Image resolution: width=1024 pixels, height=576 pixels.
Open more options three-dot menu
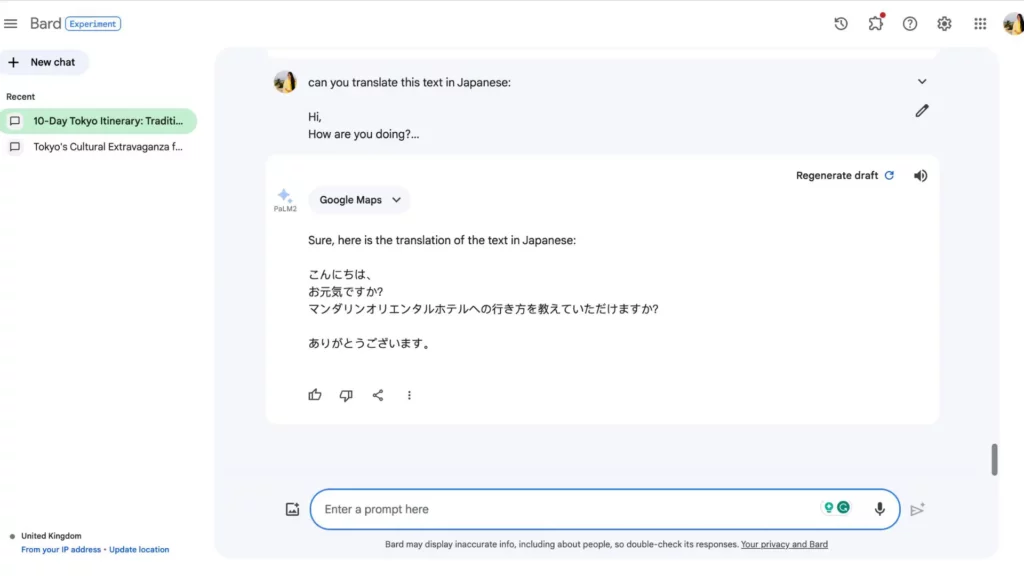coord(409,395)
